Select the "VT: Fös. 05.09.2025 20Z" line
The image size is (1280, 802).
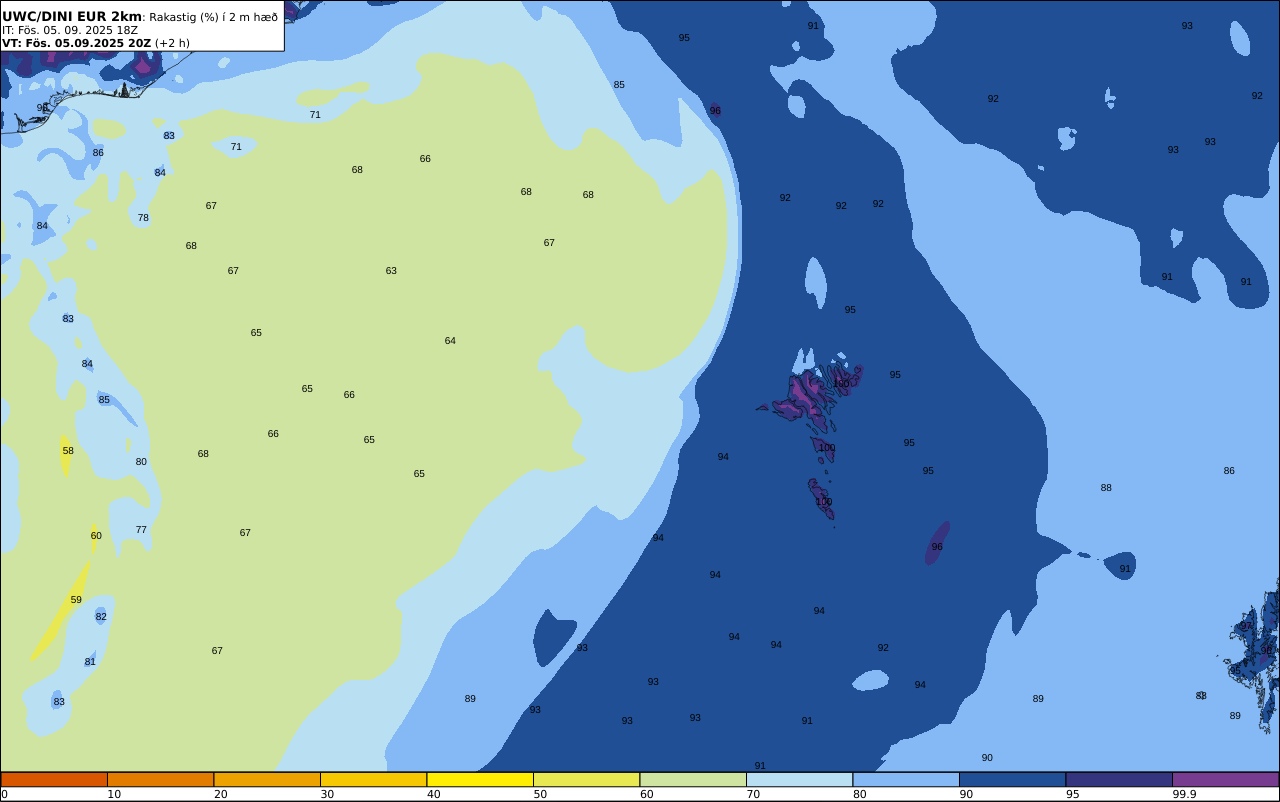[76, 43]
